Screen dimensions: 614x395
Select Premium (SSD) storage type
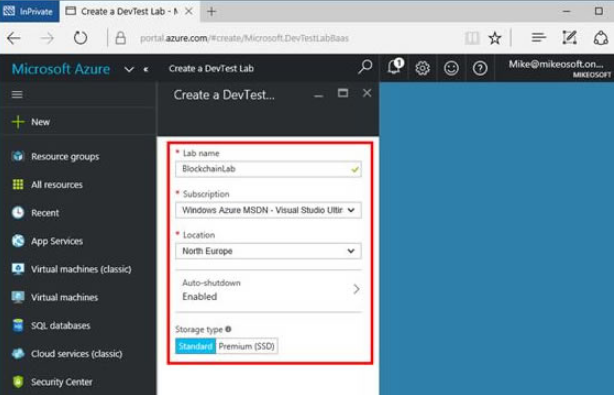tap(247, 346)
